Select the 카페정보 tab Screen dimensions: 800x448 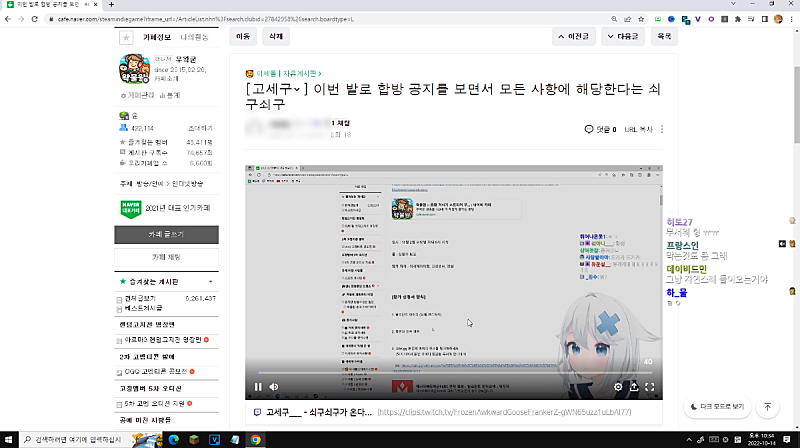coord(153,37)
